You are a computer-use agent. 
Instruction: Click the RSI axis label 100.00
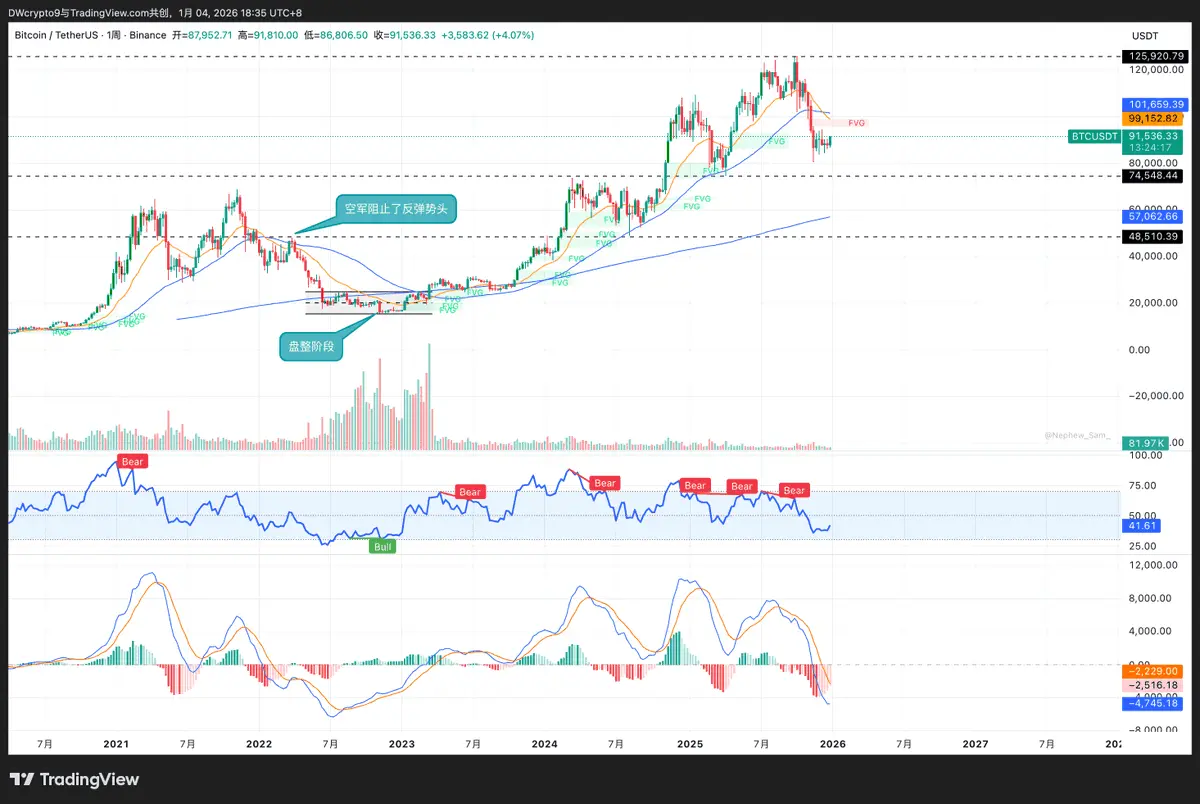coord(1145,456)
